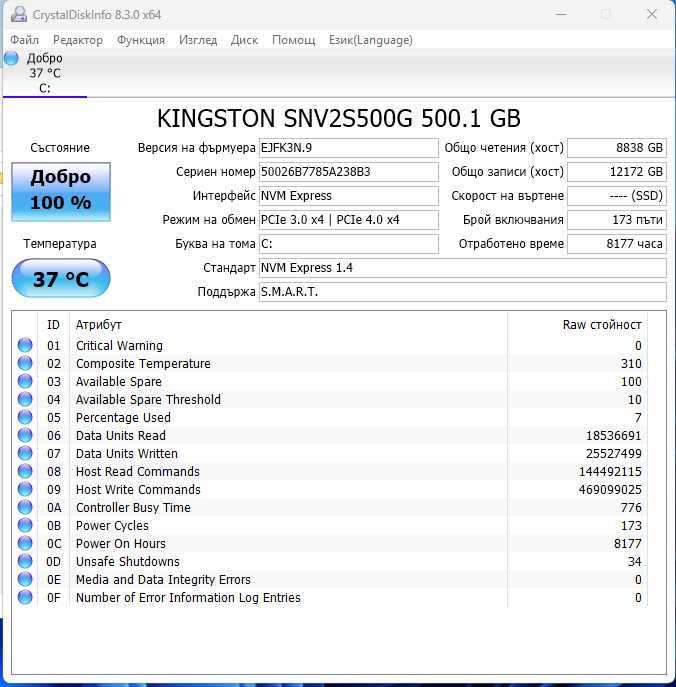Click status orb for Host Write Commands row
This screenshot has height=687, width=676.
click(x=25, y=489)
